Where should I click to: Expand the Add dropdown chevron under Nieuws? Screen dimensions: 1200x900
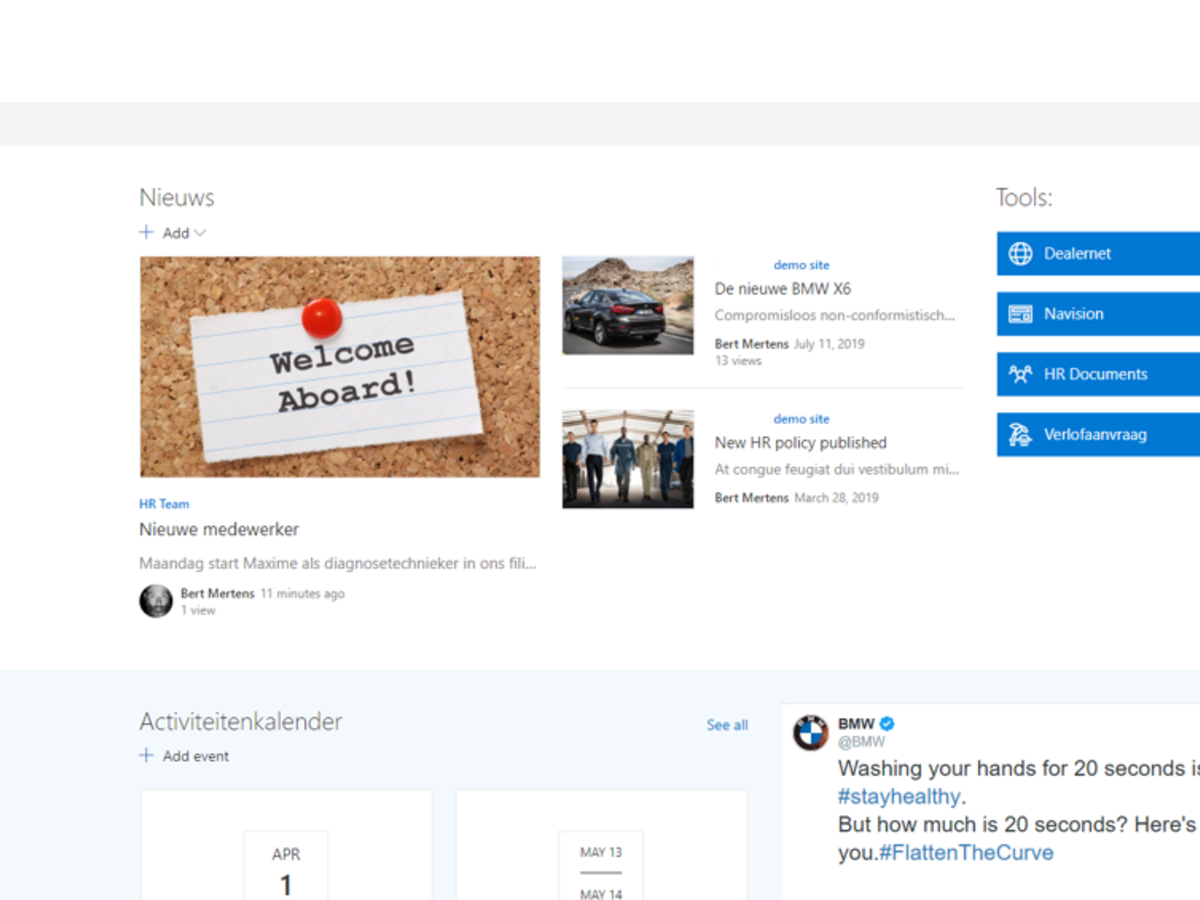(200, 233)
